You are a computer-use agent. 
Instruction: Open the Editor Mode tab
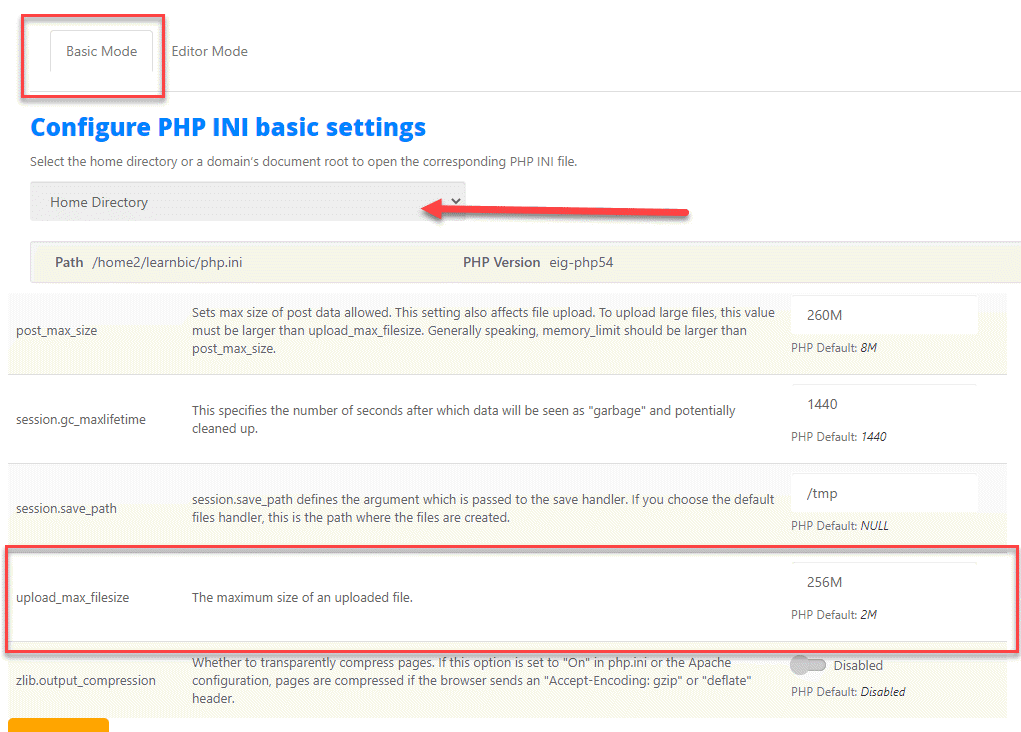pos(210,51)
